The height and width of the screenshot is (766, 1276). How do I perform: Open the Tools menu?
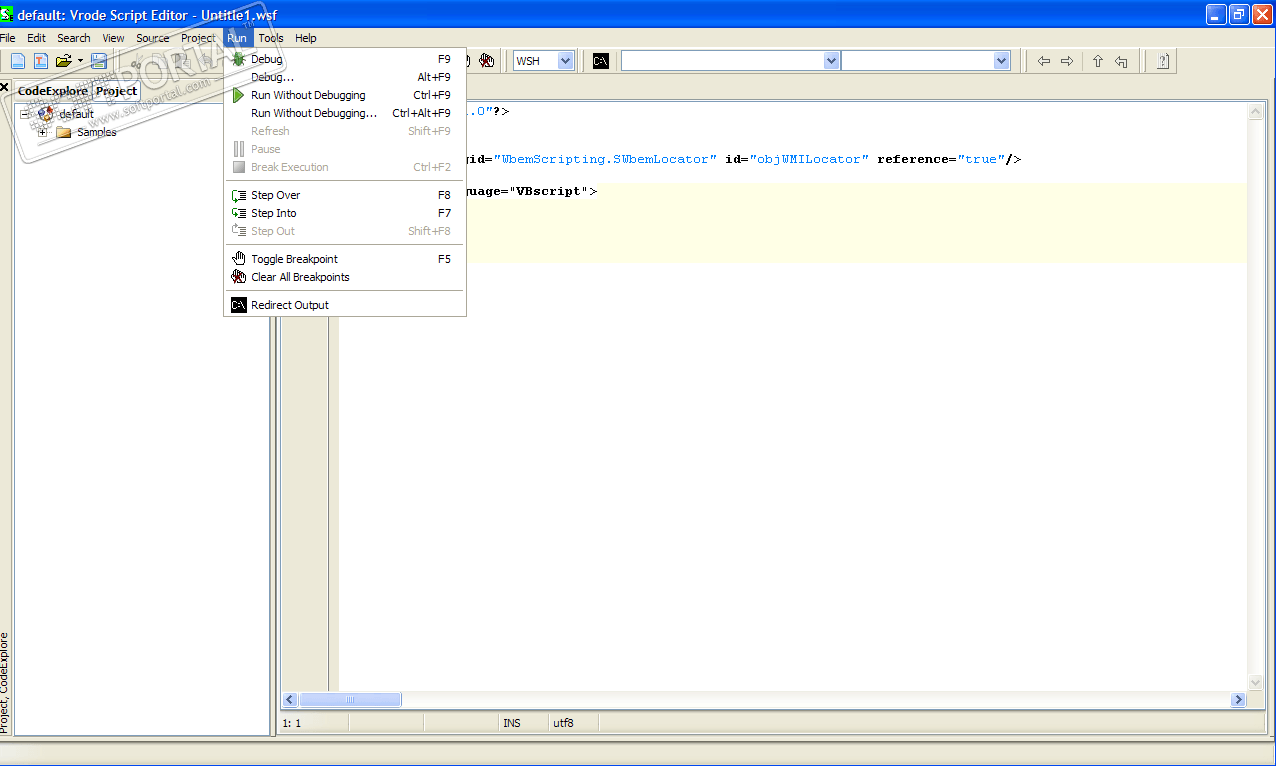(271, 38)
